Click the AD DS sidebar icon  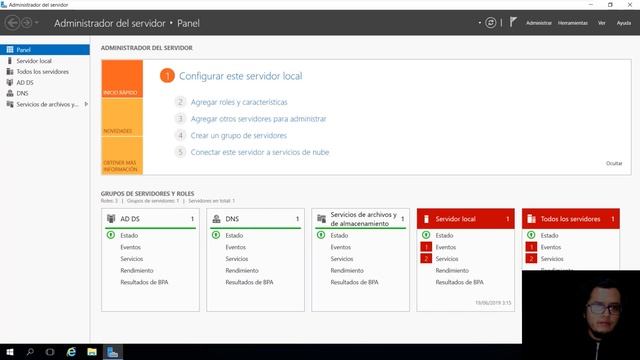pos(10,82)
